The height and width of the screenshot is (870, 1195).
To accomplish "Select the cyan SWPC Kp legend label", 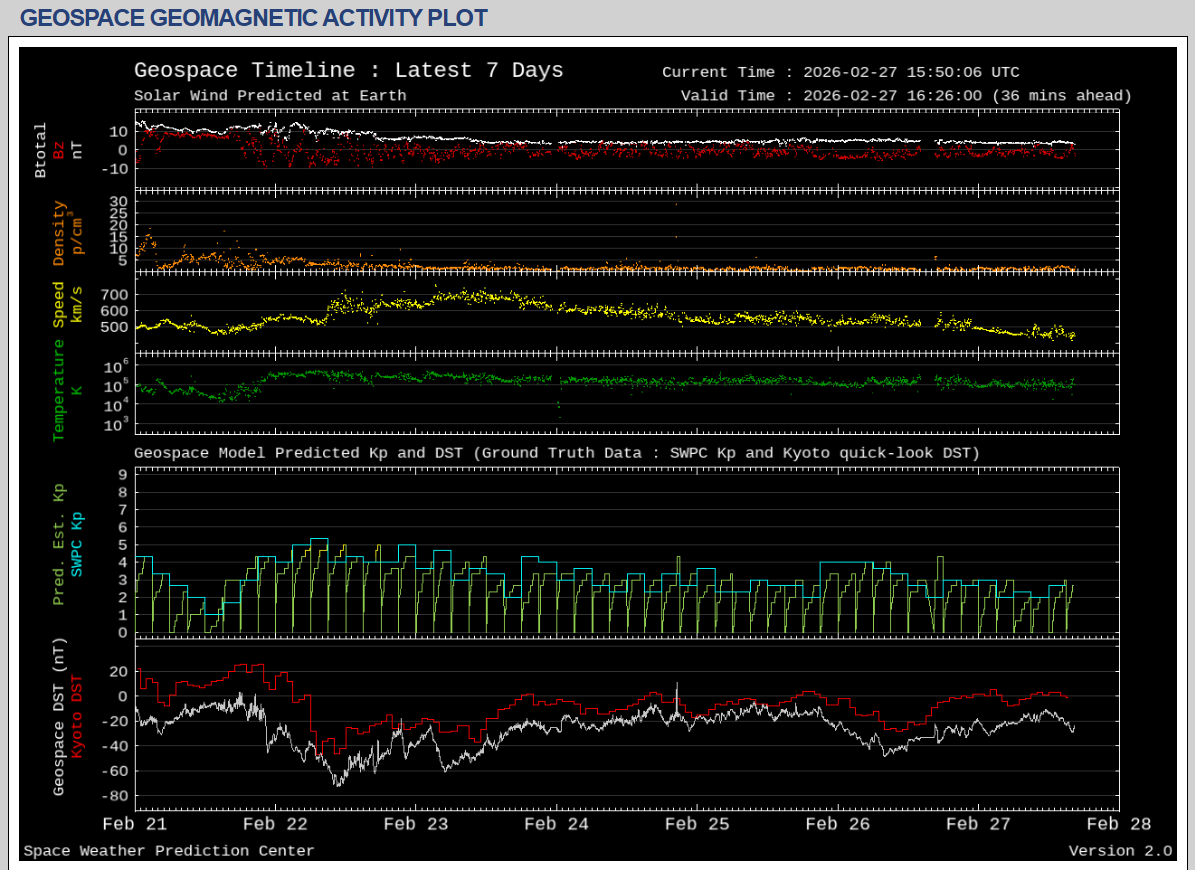I will (77, 544).
